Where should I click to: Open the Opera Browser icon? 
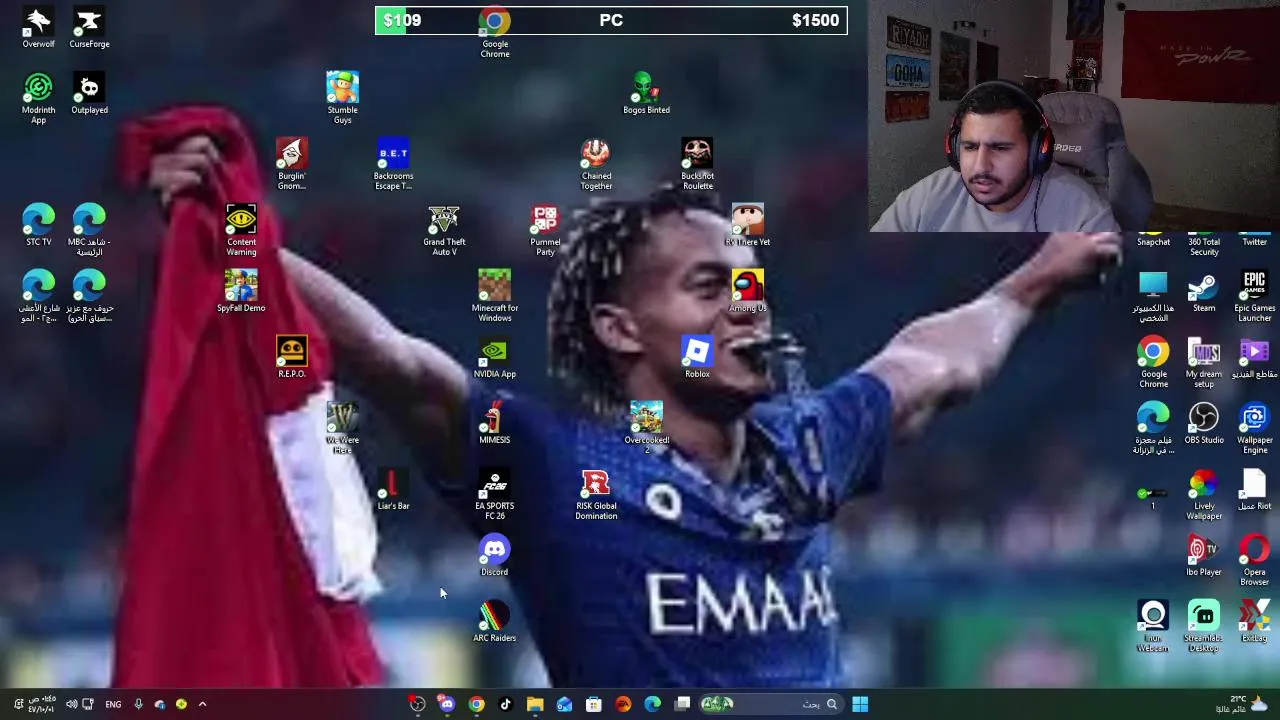1254,561
